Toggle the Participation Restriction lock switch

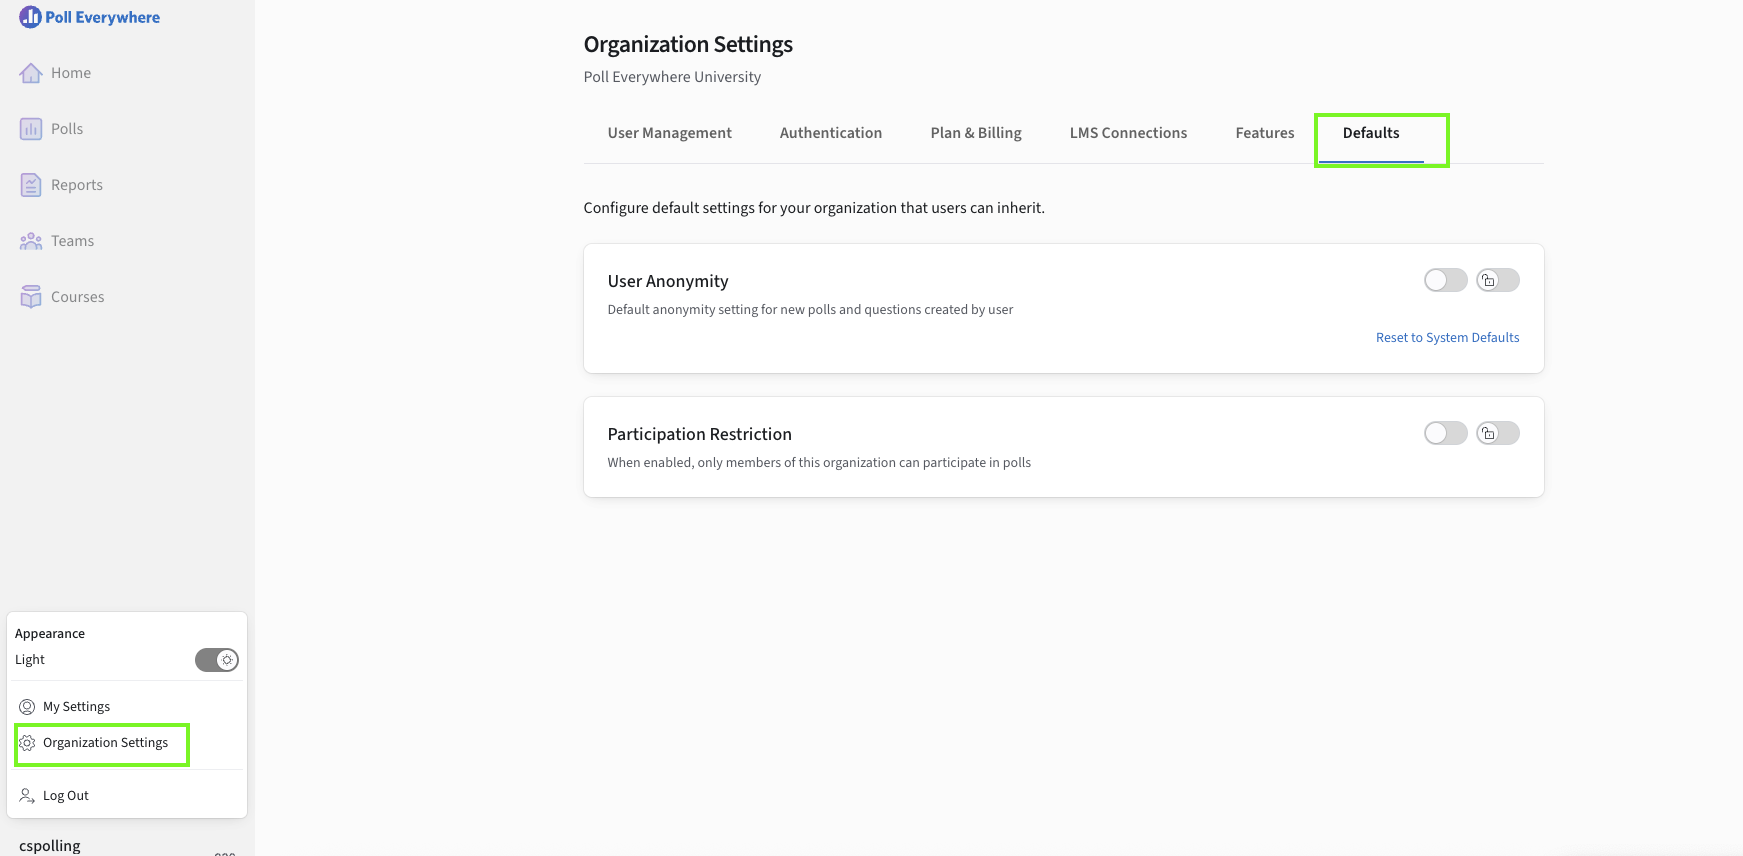click(1498, 433)
